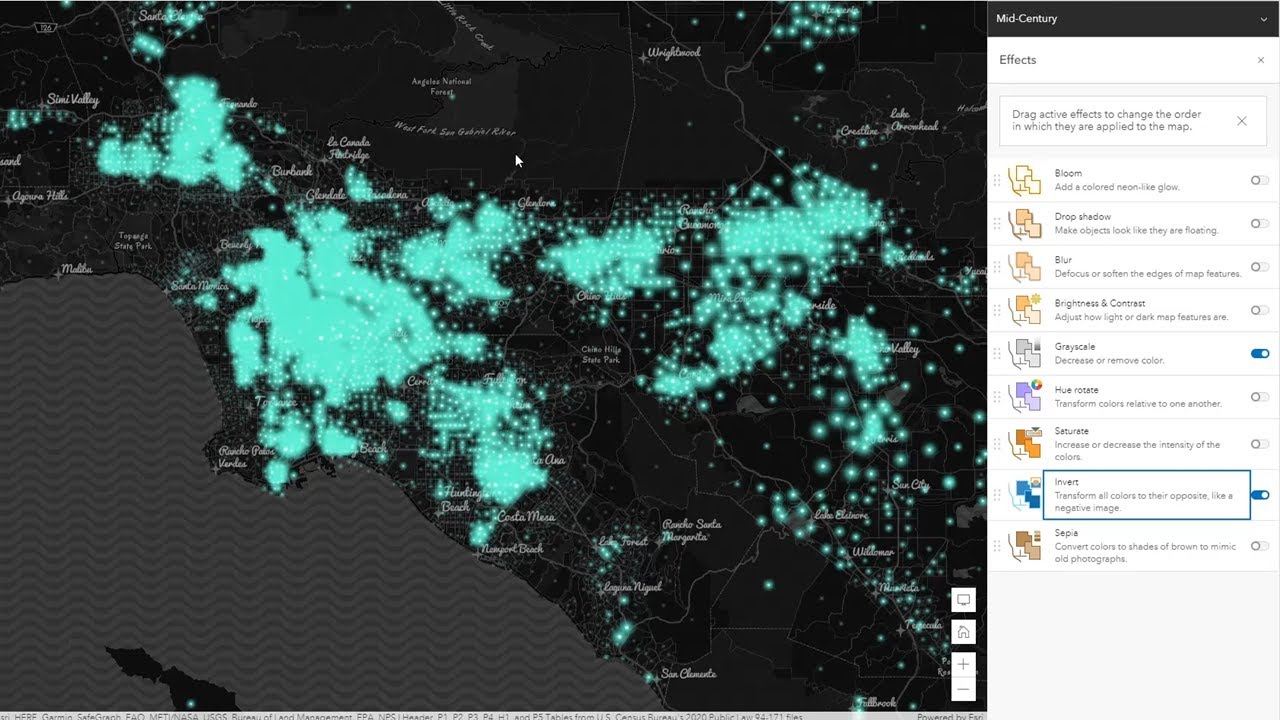Go to the default map view (home)

(963, 632)
